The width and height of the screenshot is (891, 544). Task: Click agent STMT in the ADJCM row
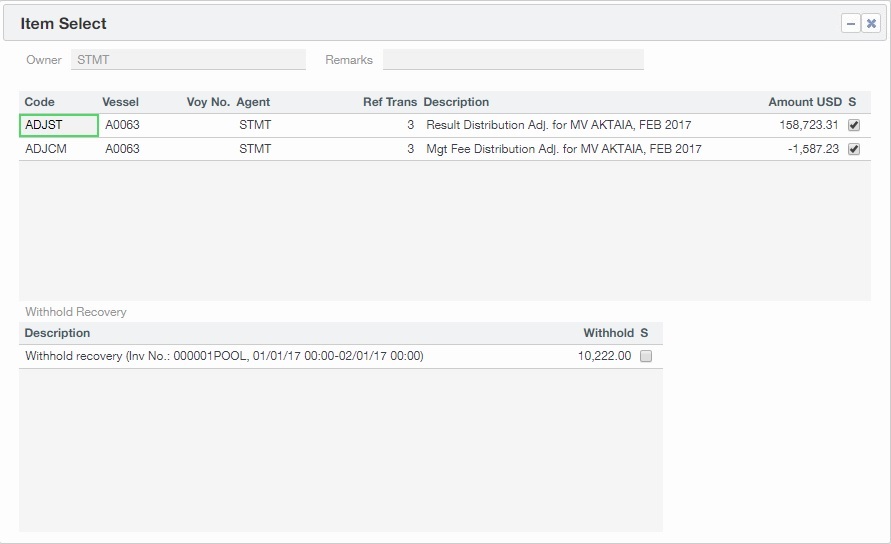click(x=255, y=149)
